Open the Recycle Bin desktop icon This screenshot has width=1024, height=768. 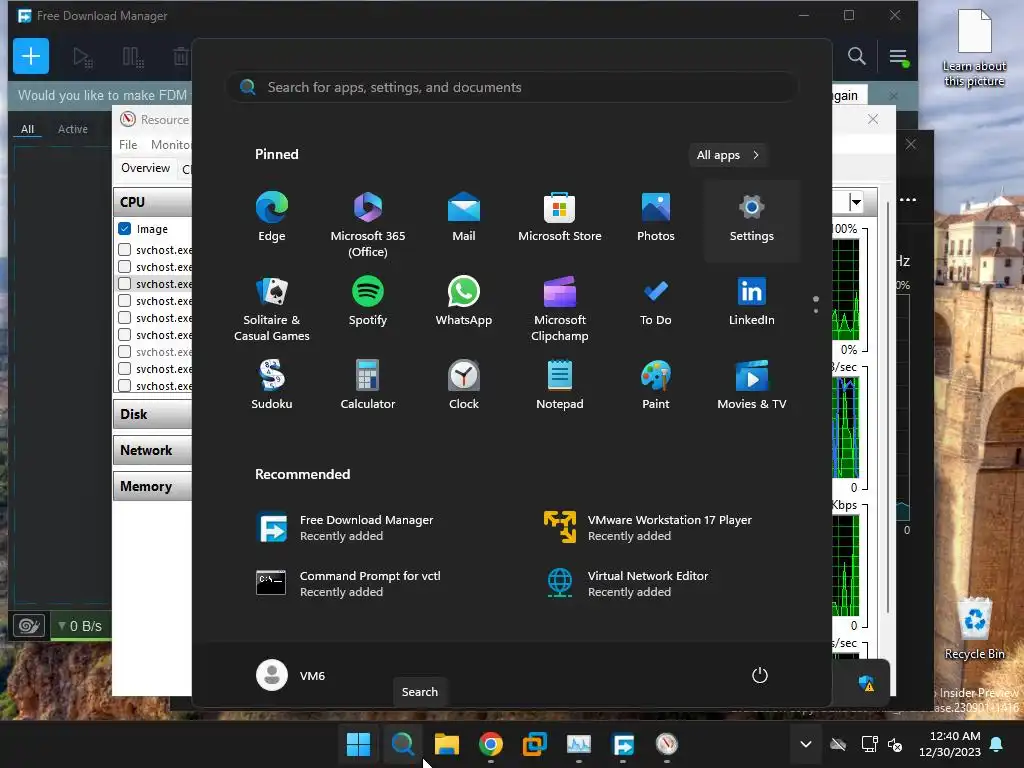975,629
